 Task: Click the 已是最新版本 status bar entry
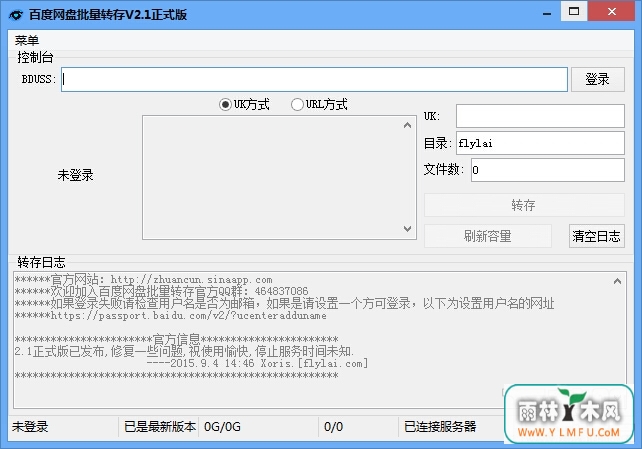pyautogui.click(x=160, y=427)
